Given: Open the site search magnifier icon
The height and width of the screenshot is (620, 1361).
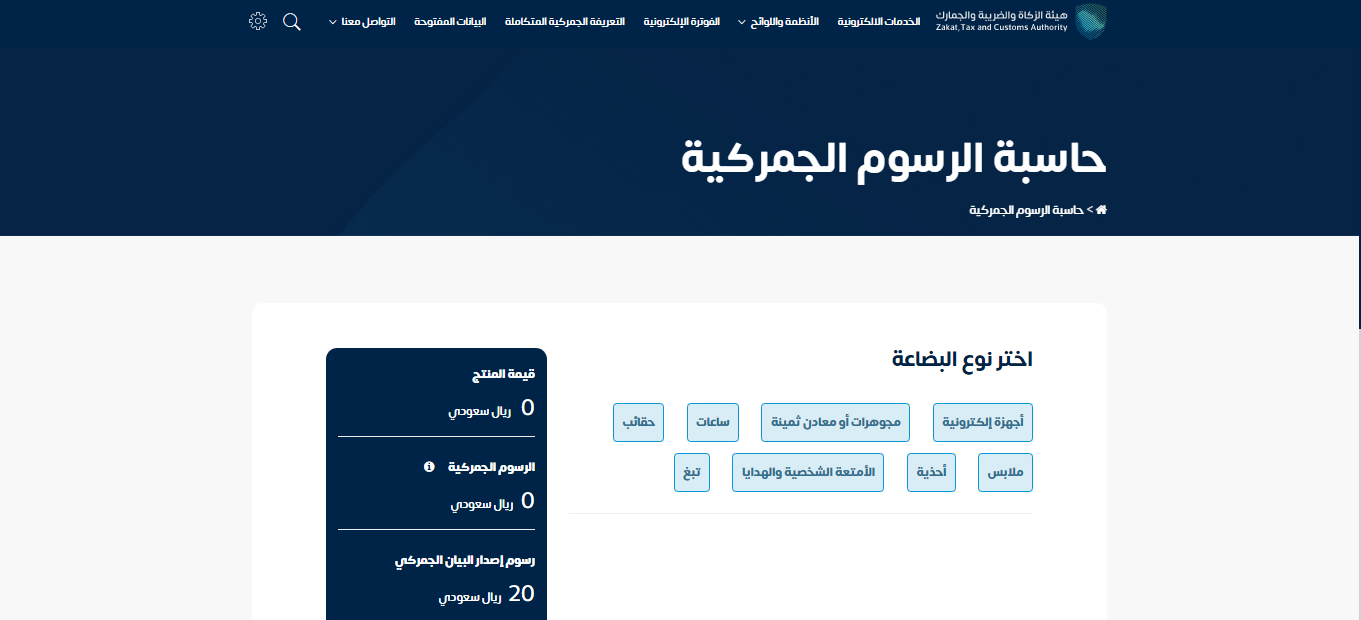Looking at the screenshot, I should [x=291, y=21].
